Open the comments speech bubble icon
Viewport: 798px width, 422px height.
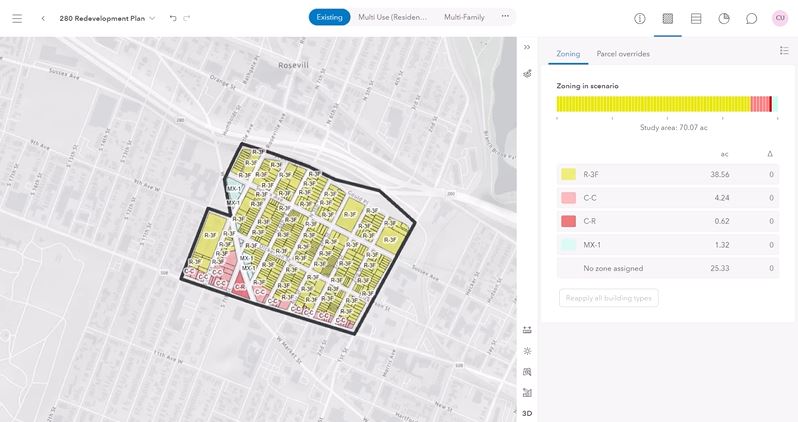(751, 18)
